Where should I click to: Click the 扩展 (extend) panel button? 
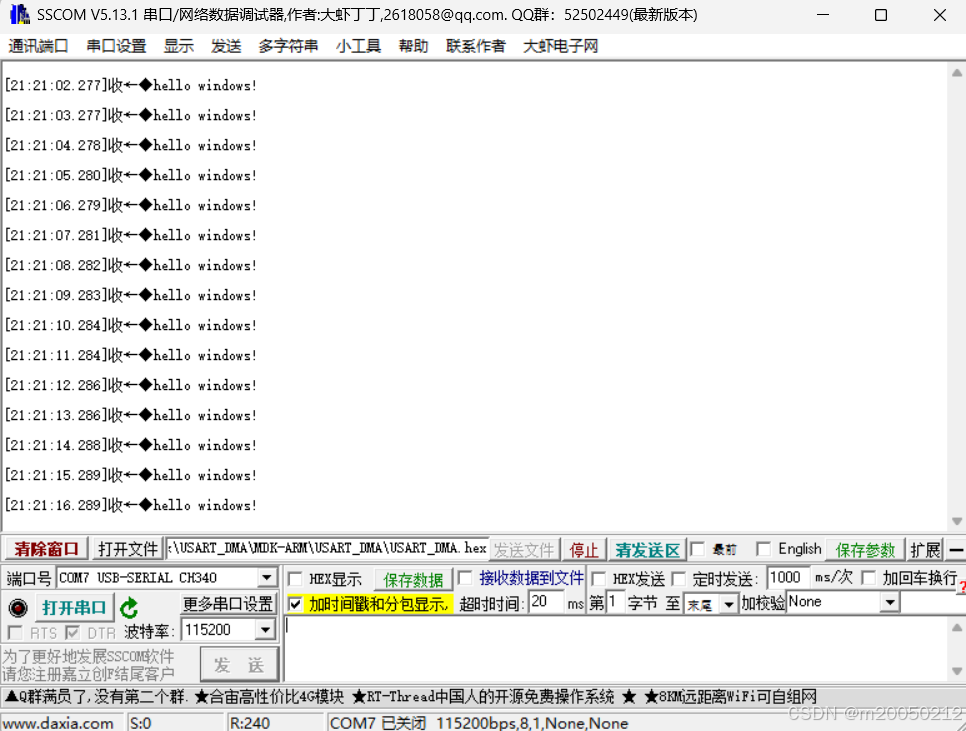coord(925,549)
